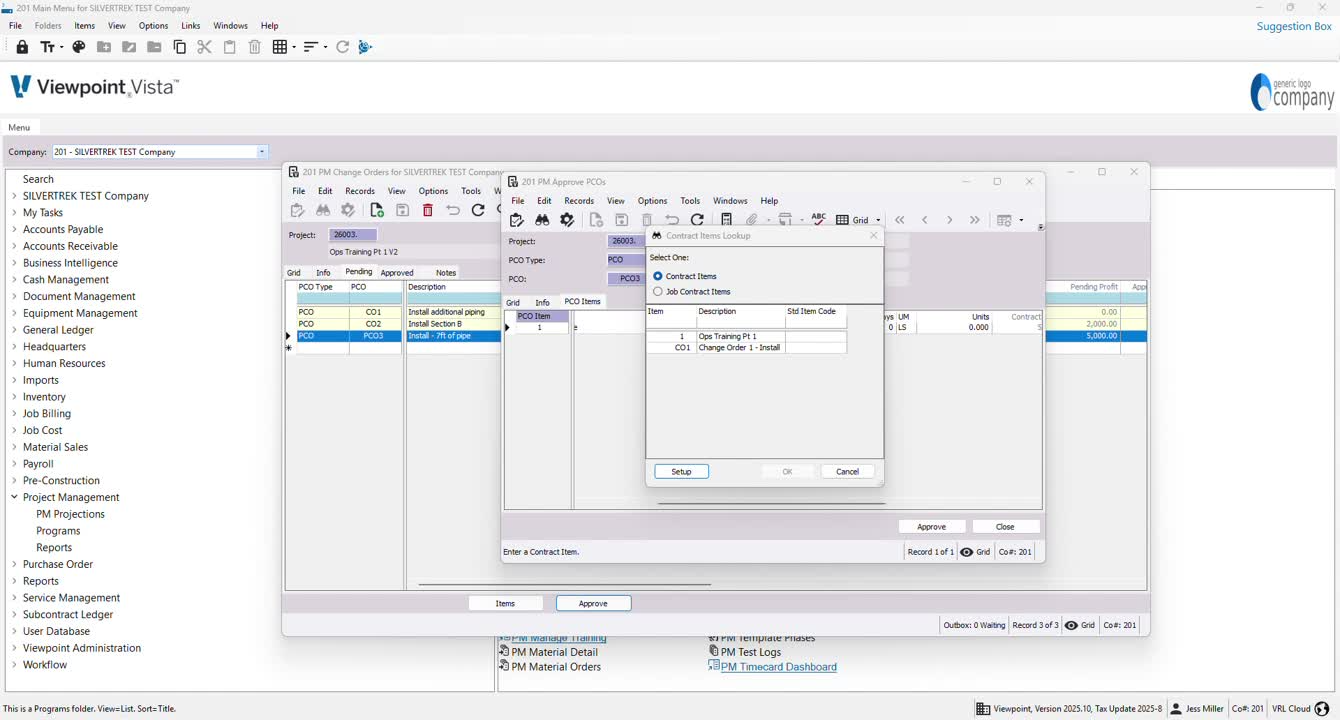Go to last record double-arrow icon
This screenshot has width=1340, height=720.
click(x=975, y=220)
